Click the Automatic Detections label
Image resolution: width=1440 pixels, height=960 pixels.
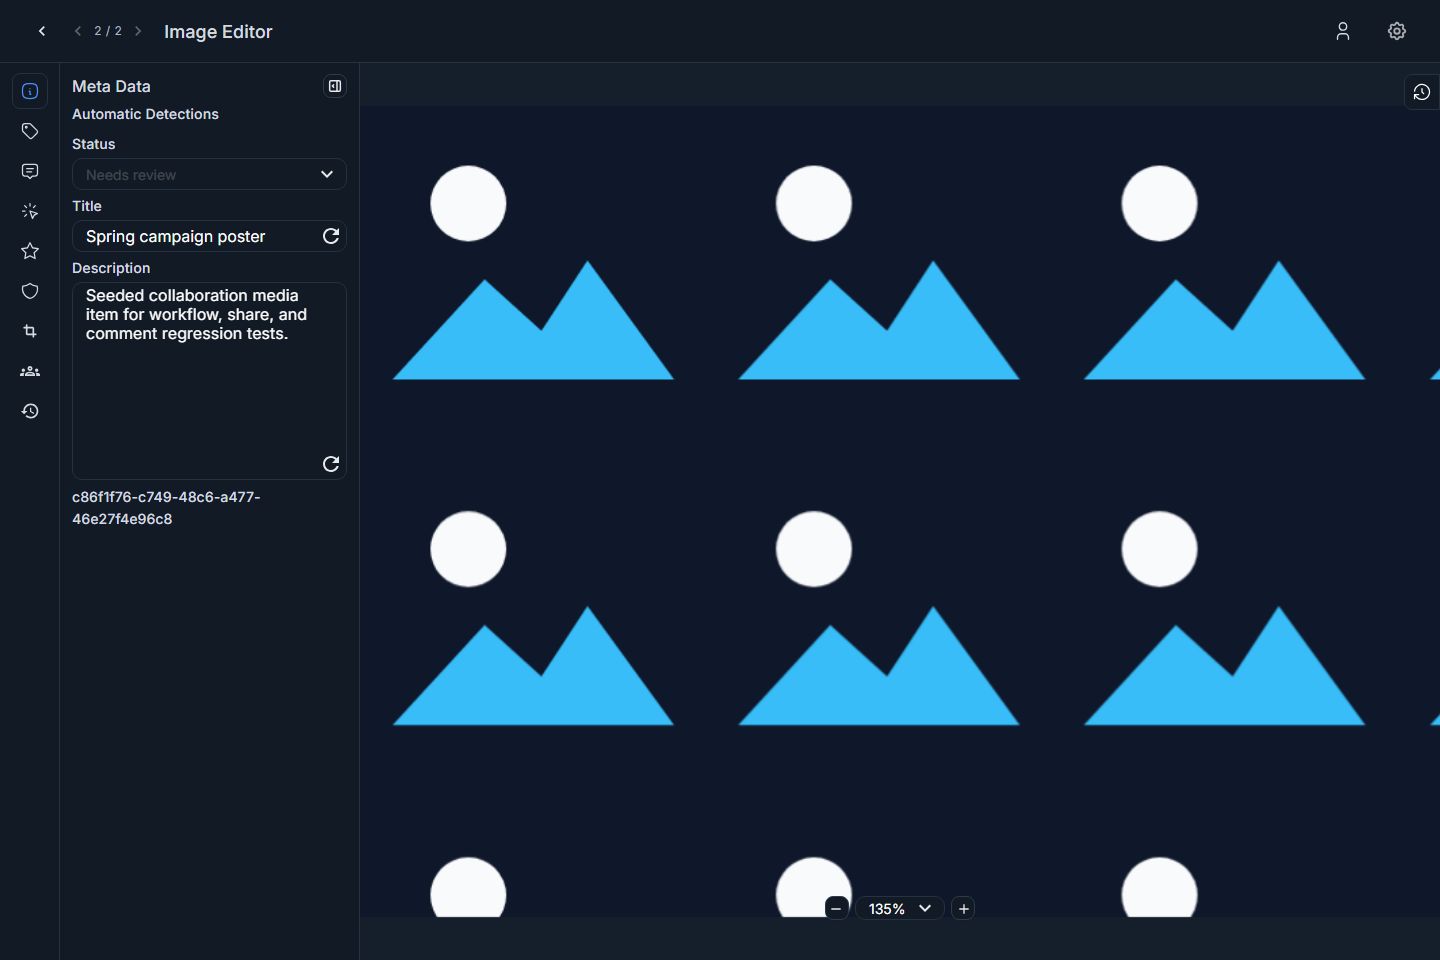tap(145, 114)
